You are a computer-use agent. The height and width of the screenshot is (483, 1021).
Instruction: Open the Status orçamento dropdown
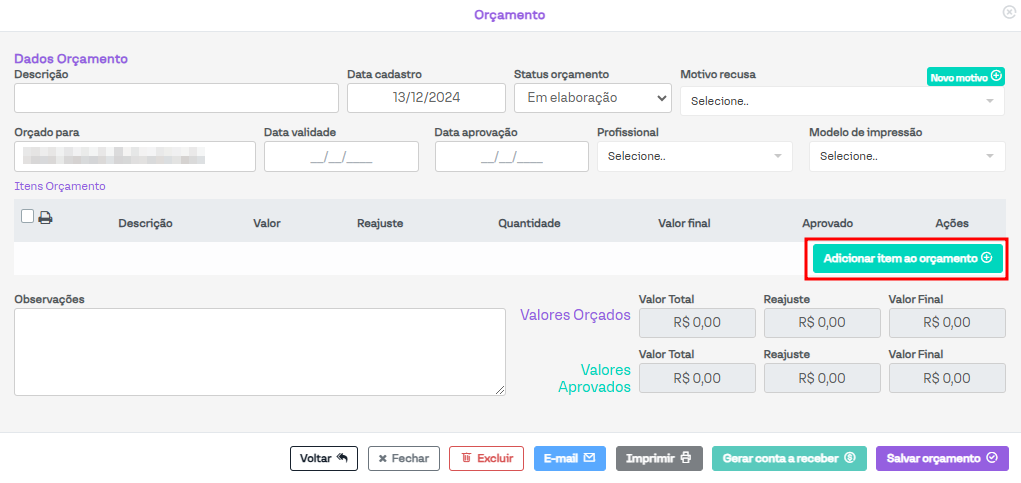pyautogui.click(x=592, y=98)
